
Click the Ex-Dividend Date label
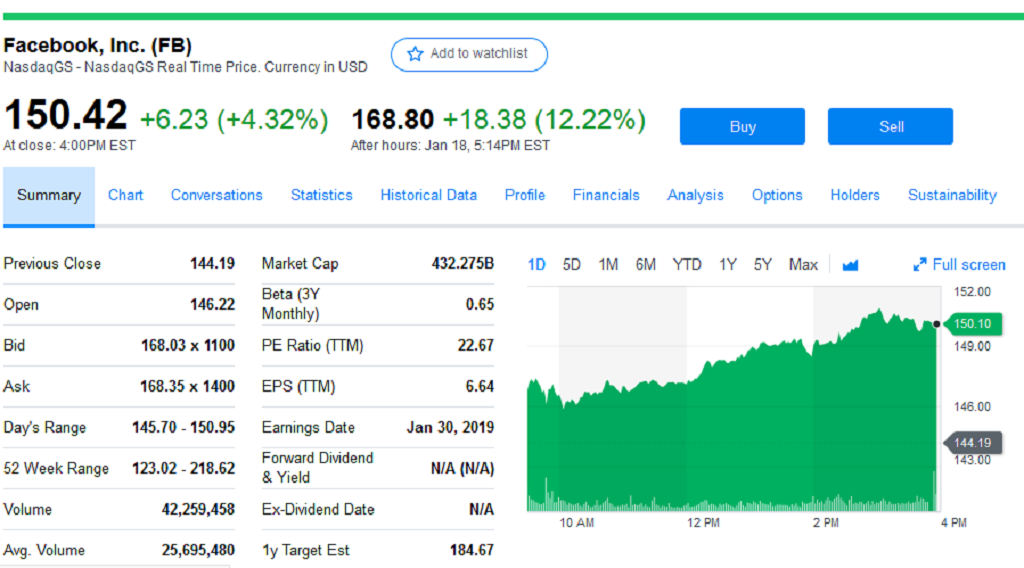coord(318,509)
